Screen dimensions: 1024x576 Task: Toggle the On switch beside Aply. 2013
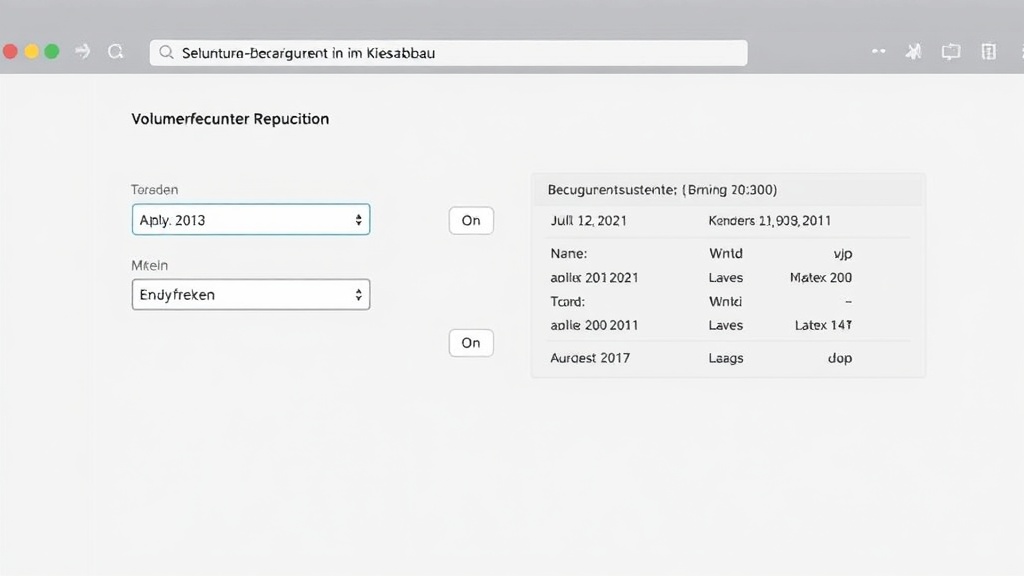point(471,220)
